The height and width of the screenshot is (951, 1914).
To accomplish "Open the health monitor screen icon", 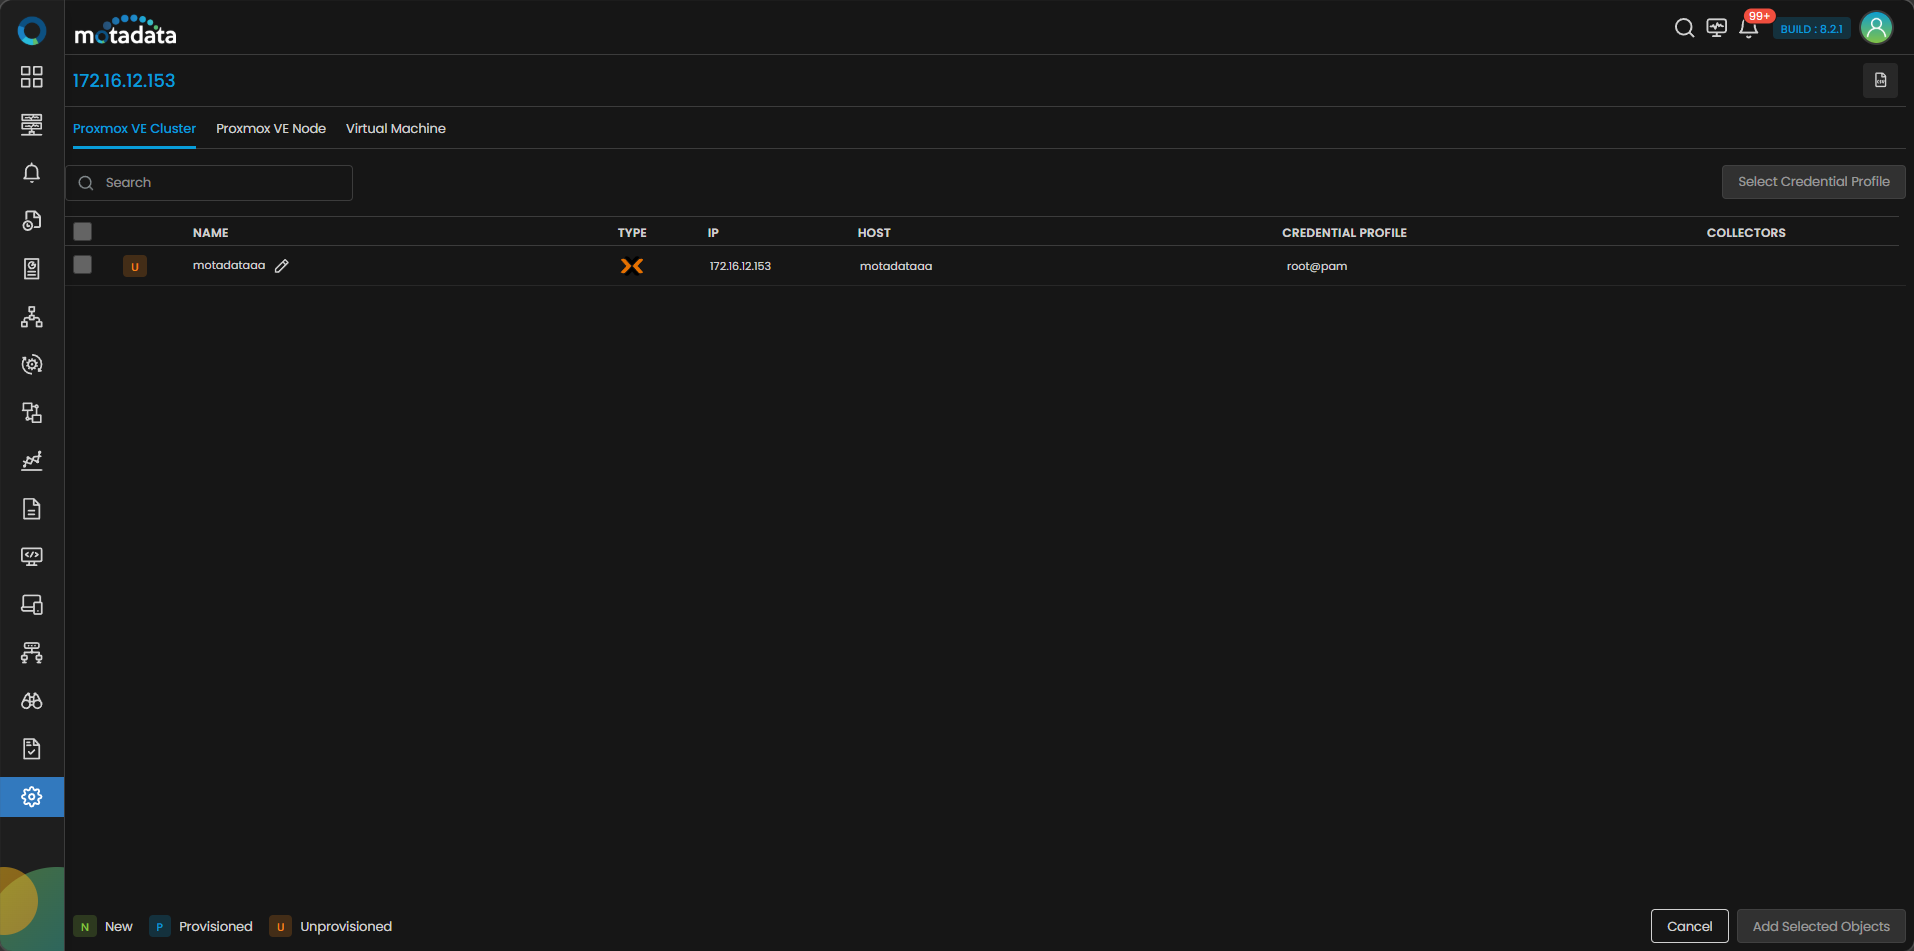I will (x=1717, y=28).
